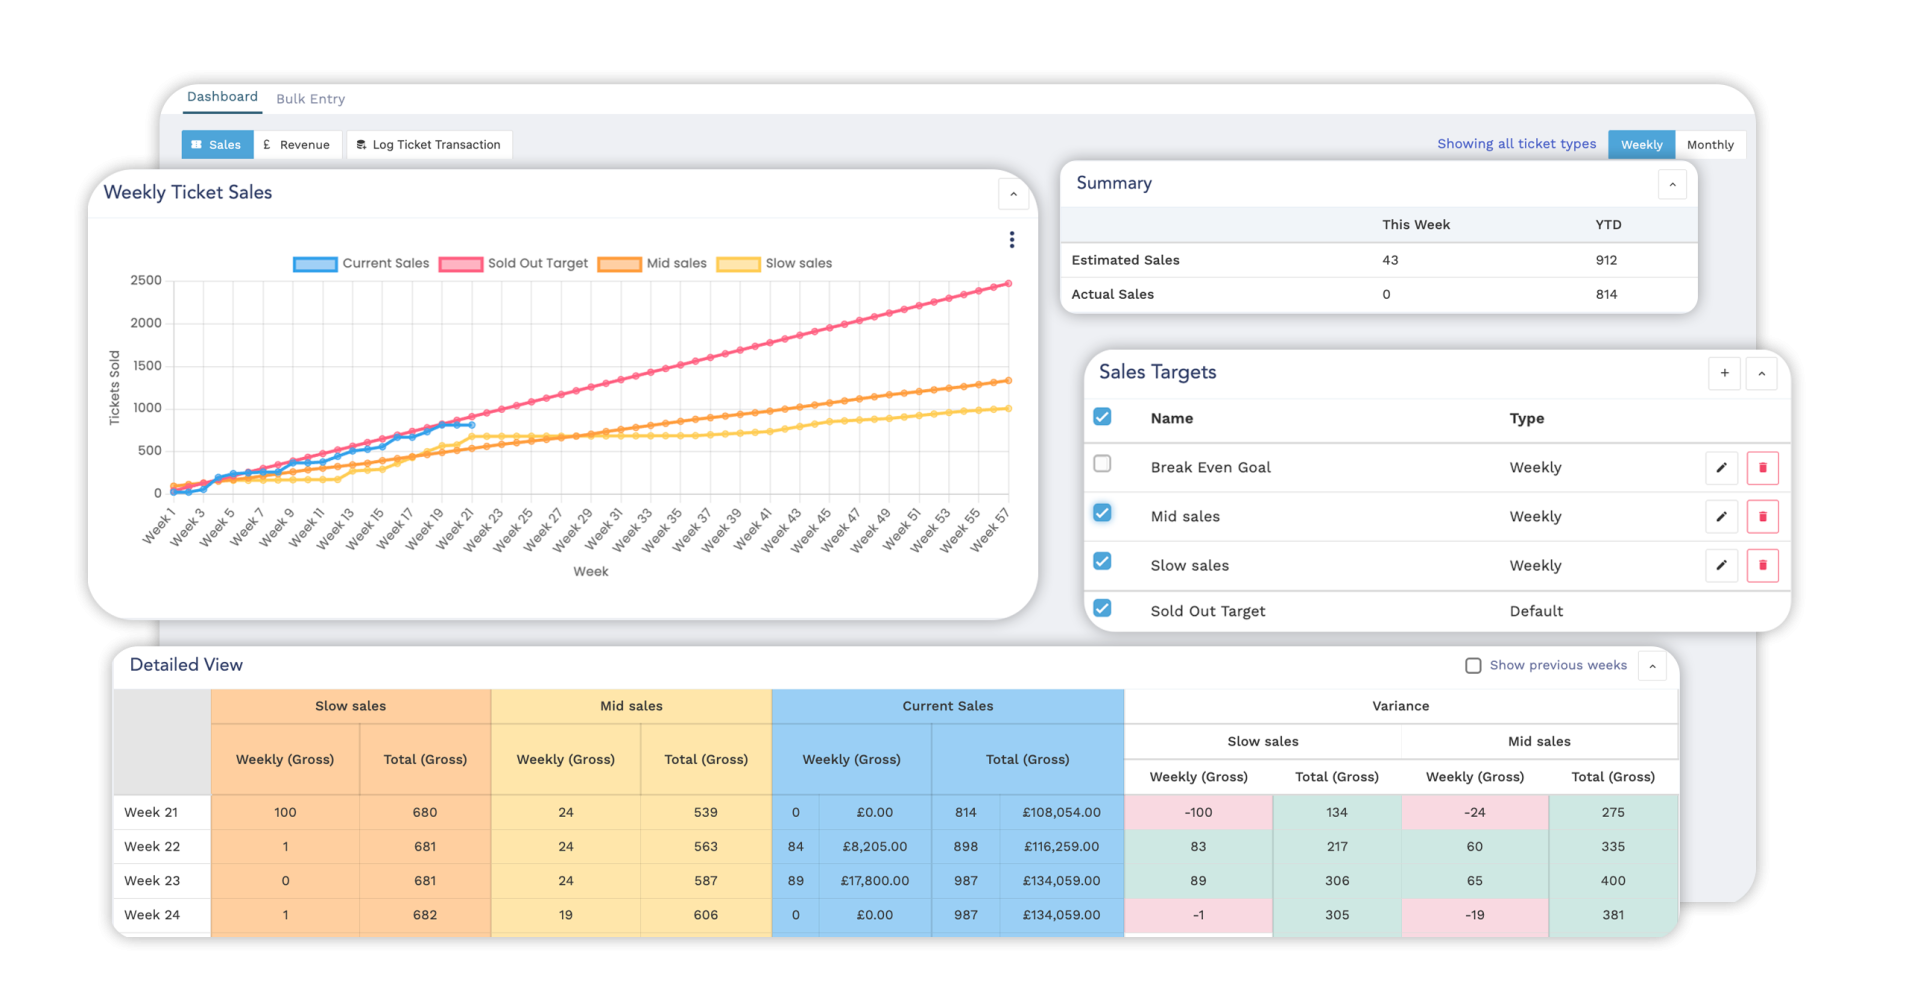Select the Log Ticket Transaction ticket icon
1920x984 pixels.
click(362, 144)
